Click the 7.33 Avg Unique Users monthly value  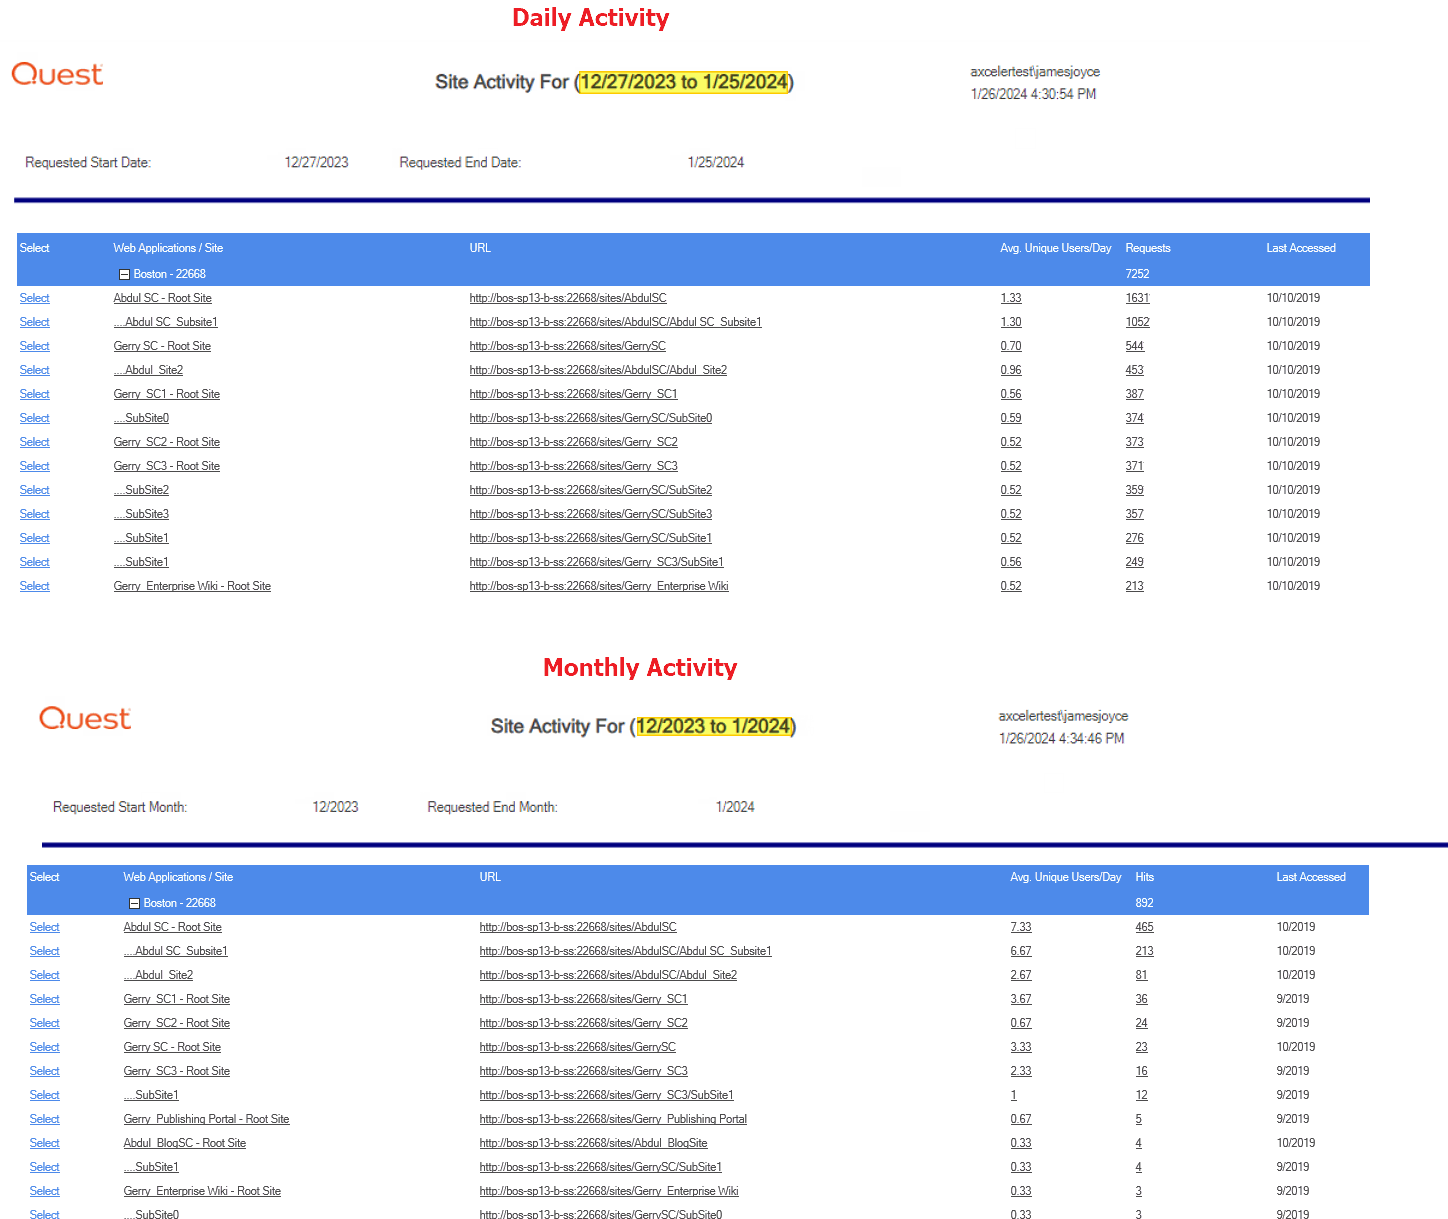(1020, 926)
